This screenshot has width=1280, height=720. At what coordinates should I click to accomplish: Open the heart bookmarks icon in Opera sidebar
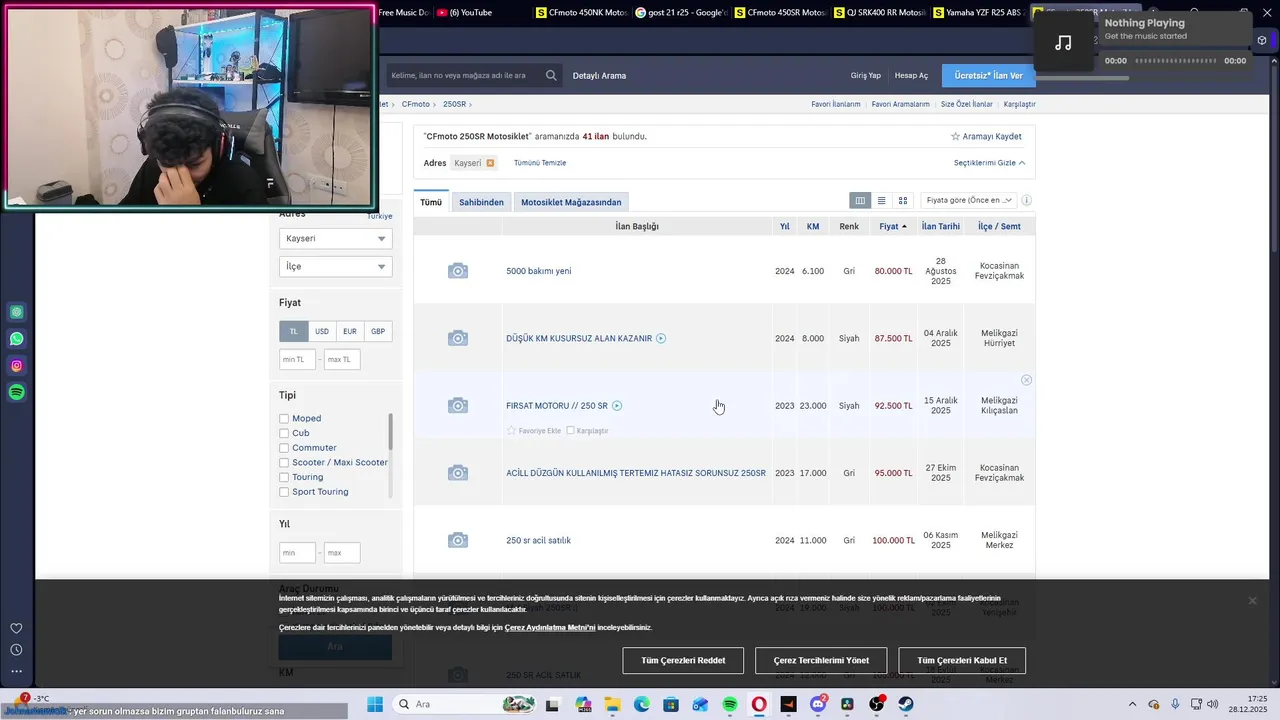pos(16,629)
